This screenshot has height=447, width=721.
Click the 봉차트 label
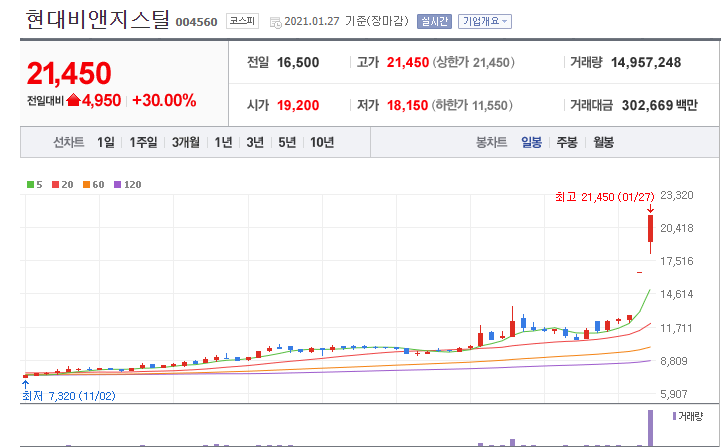tap(492, 142)
